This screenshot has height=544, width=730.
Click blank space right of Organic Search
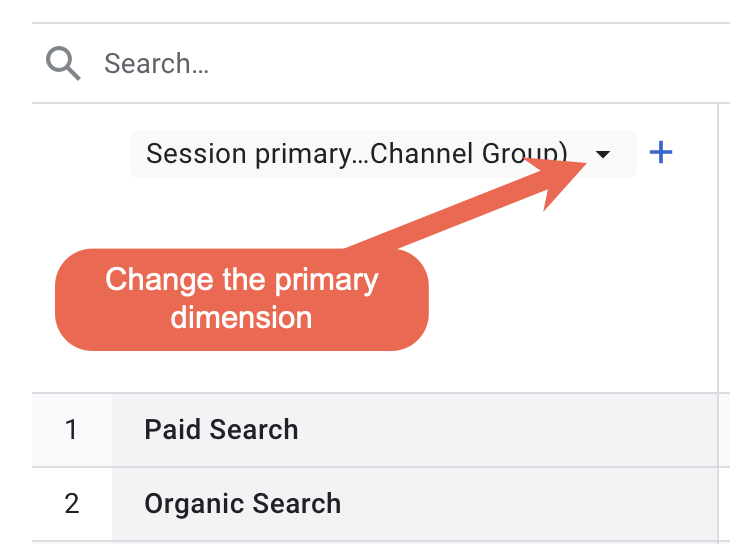click(x=528, y=504)
